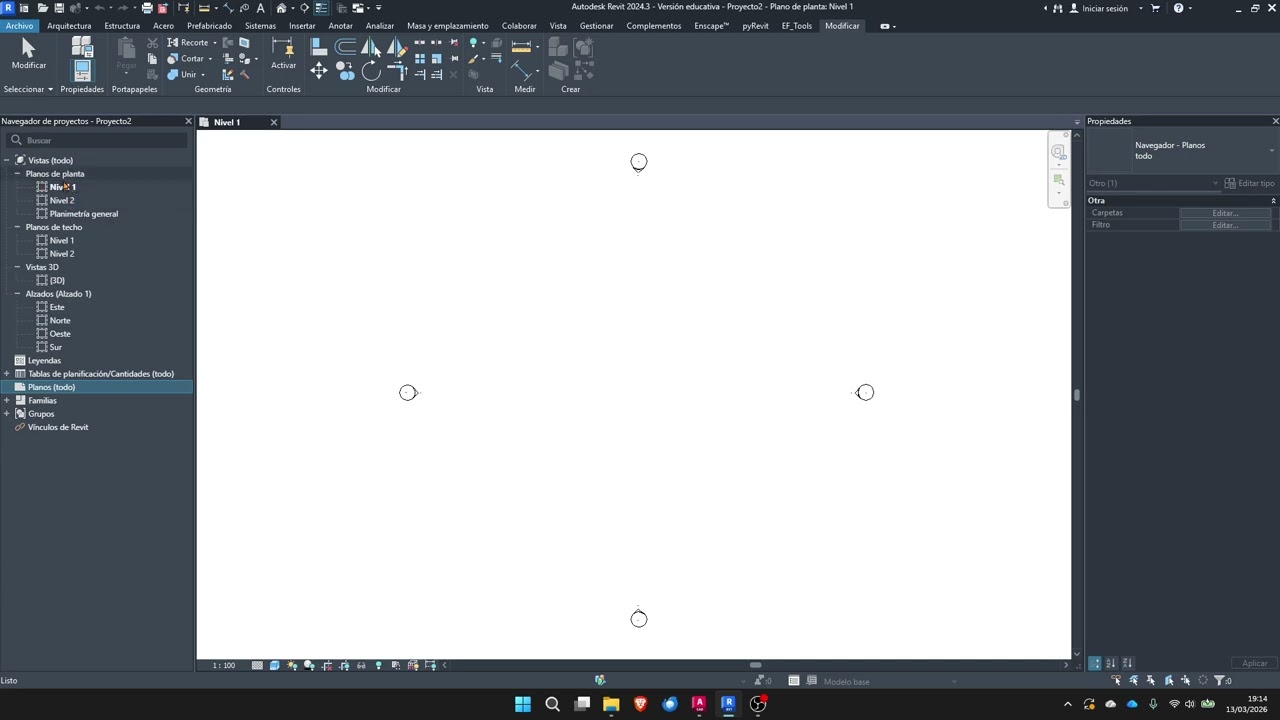1280x720 pixels.
Task: Collapse the Planos de planta tree node
Action: (x=17, y=174)
